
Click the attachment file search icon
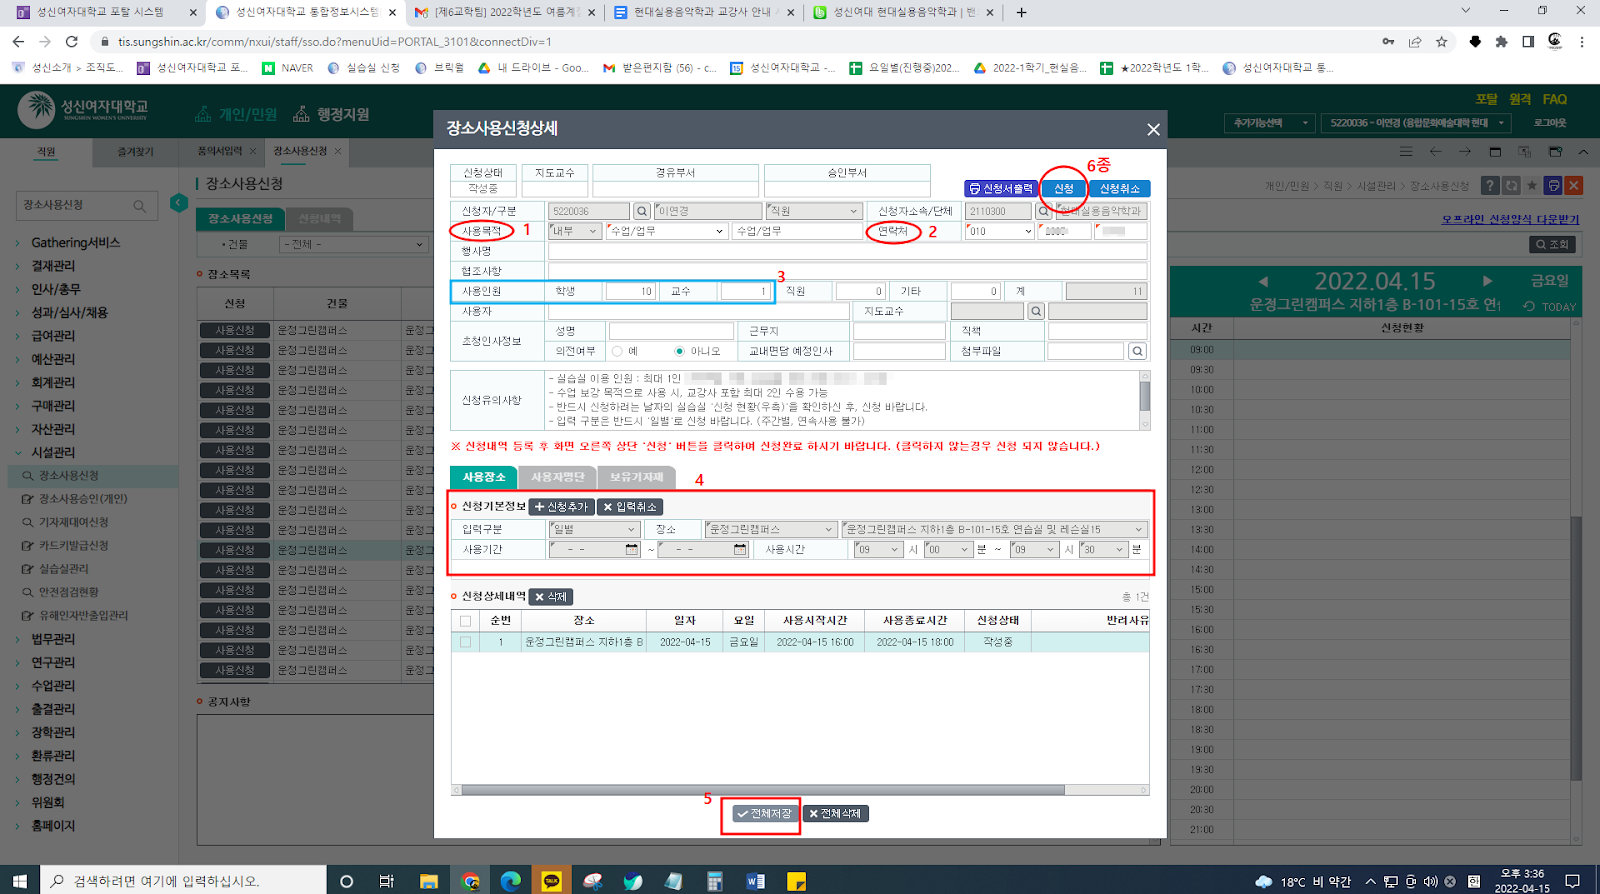1137,351
